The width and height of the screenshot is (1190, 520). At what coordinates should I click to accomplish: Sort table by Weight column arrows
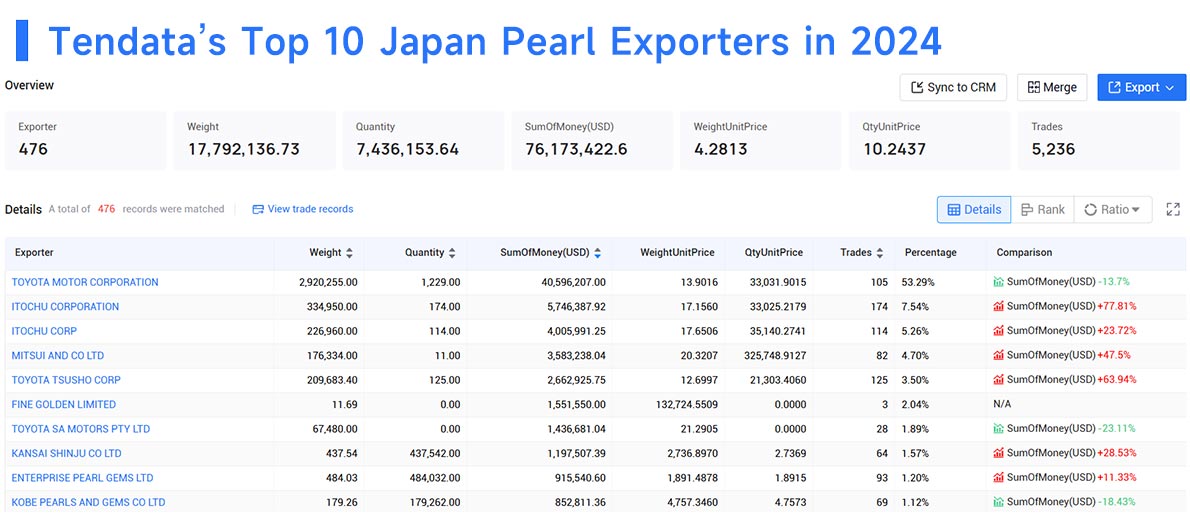[x=349, y=253]
